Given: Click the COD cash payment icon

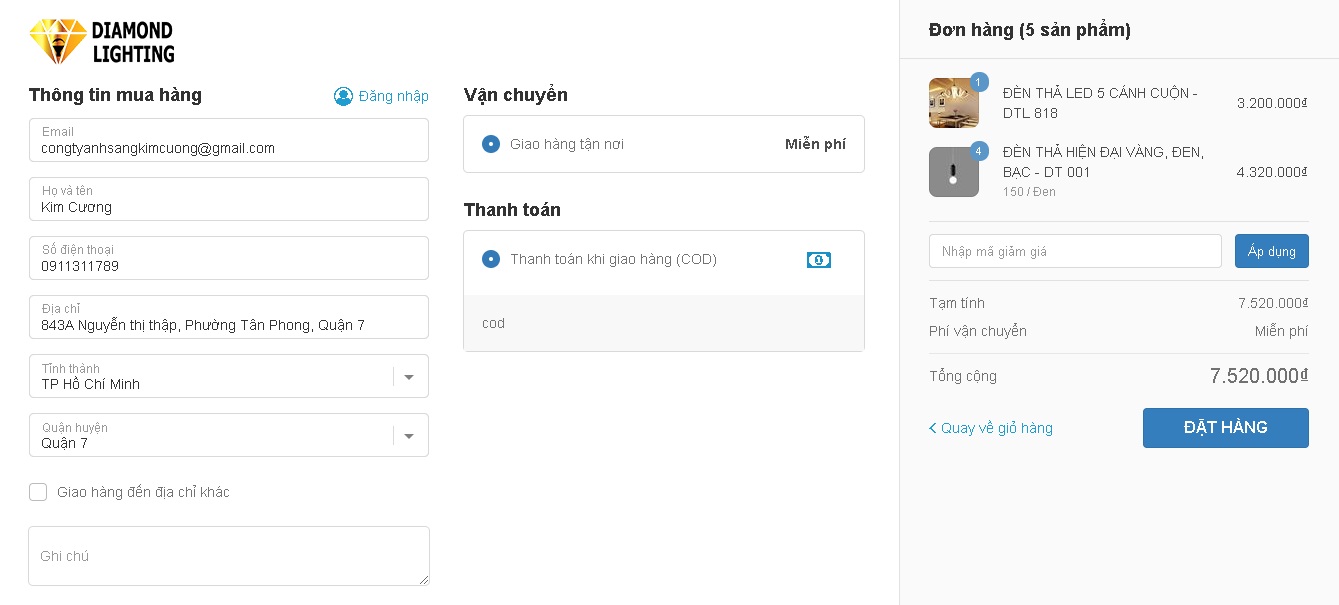Looking at the screenshot, I should click(818, 260).
